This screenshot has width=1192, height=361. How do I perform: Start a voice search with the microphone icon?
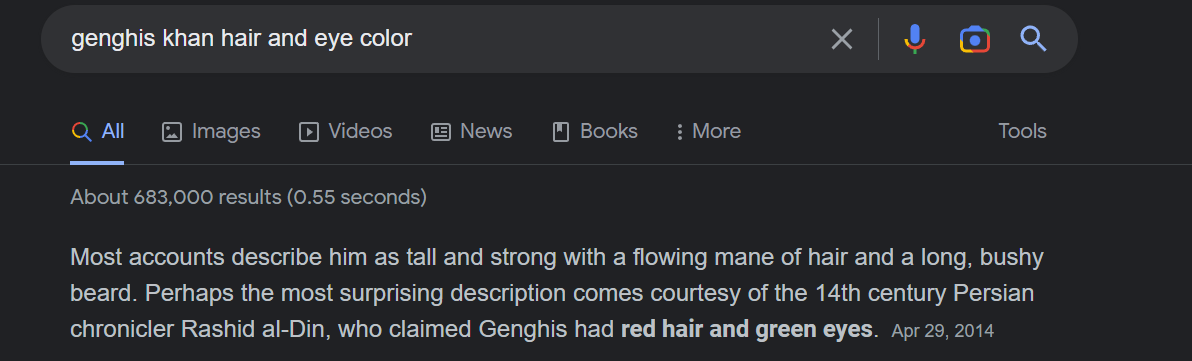tap(915, 39)
